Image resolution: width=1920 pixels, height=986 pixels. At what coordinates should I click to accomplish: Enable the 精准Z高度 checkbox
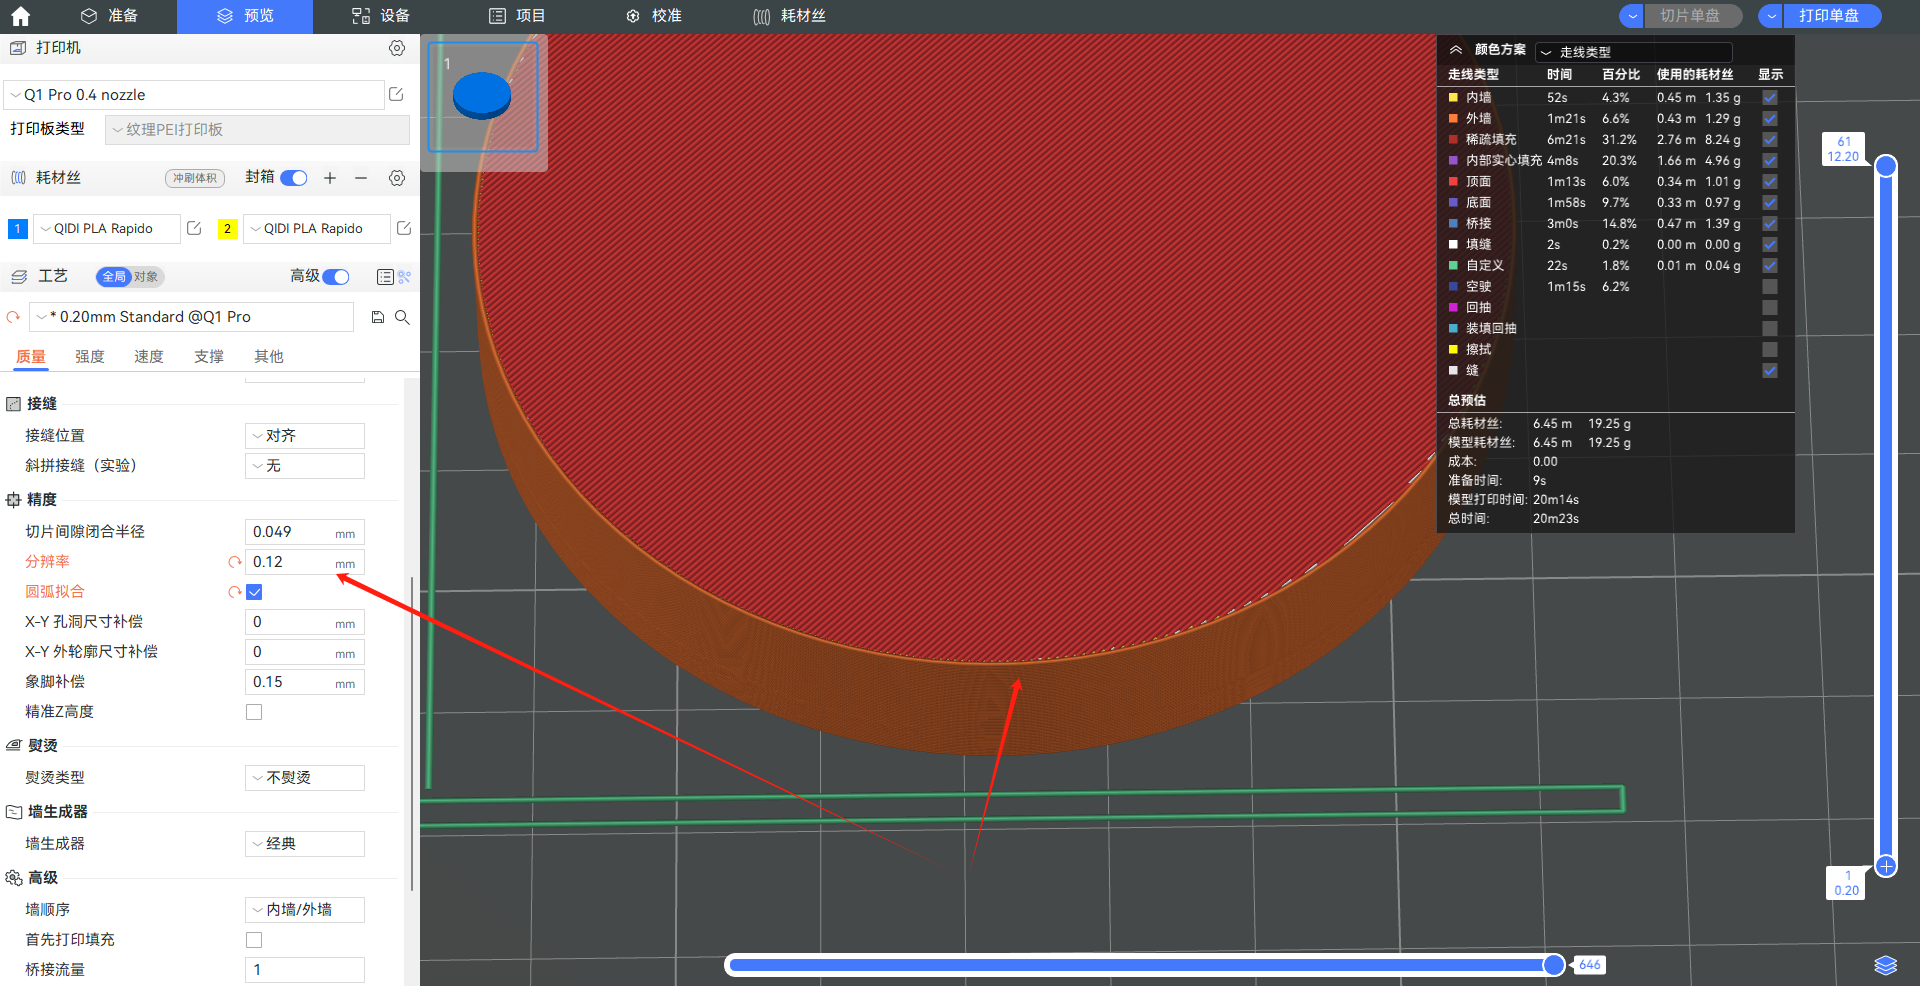(x=254, y=712)
